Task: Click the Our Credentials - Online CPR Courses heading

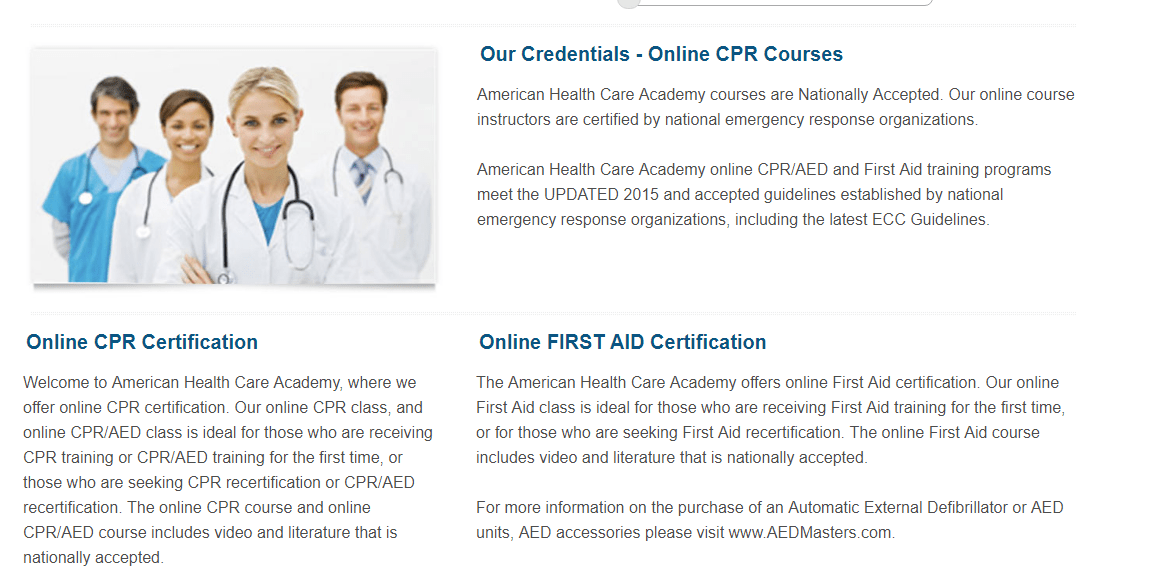Action: pyautogui.click(x=661, y=54)
